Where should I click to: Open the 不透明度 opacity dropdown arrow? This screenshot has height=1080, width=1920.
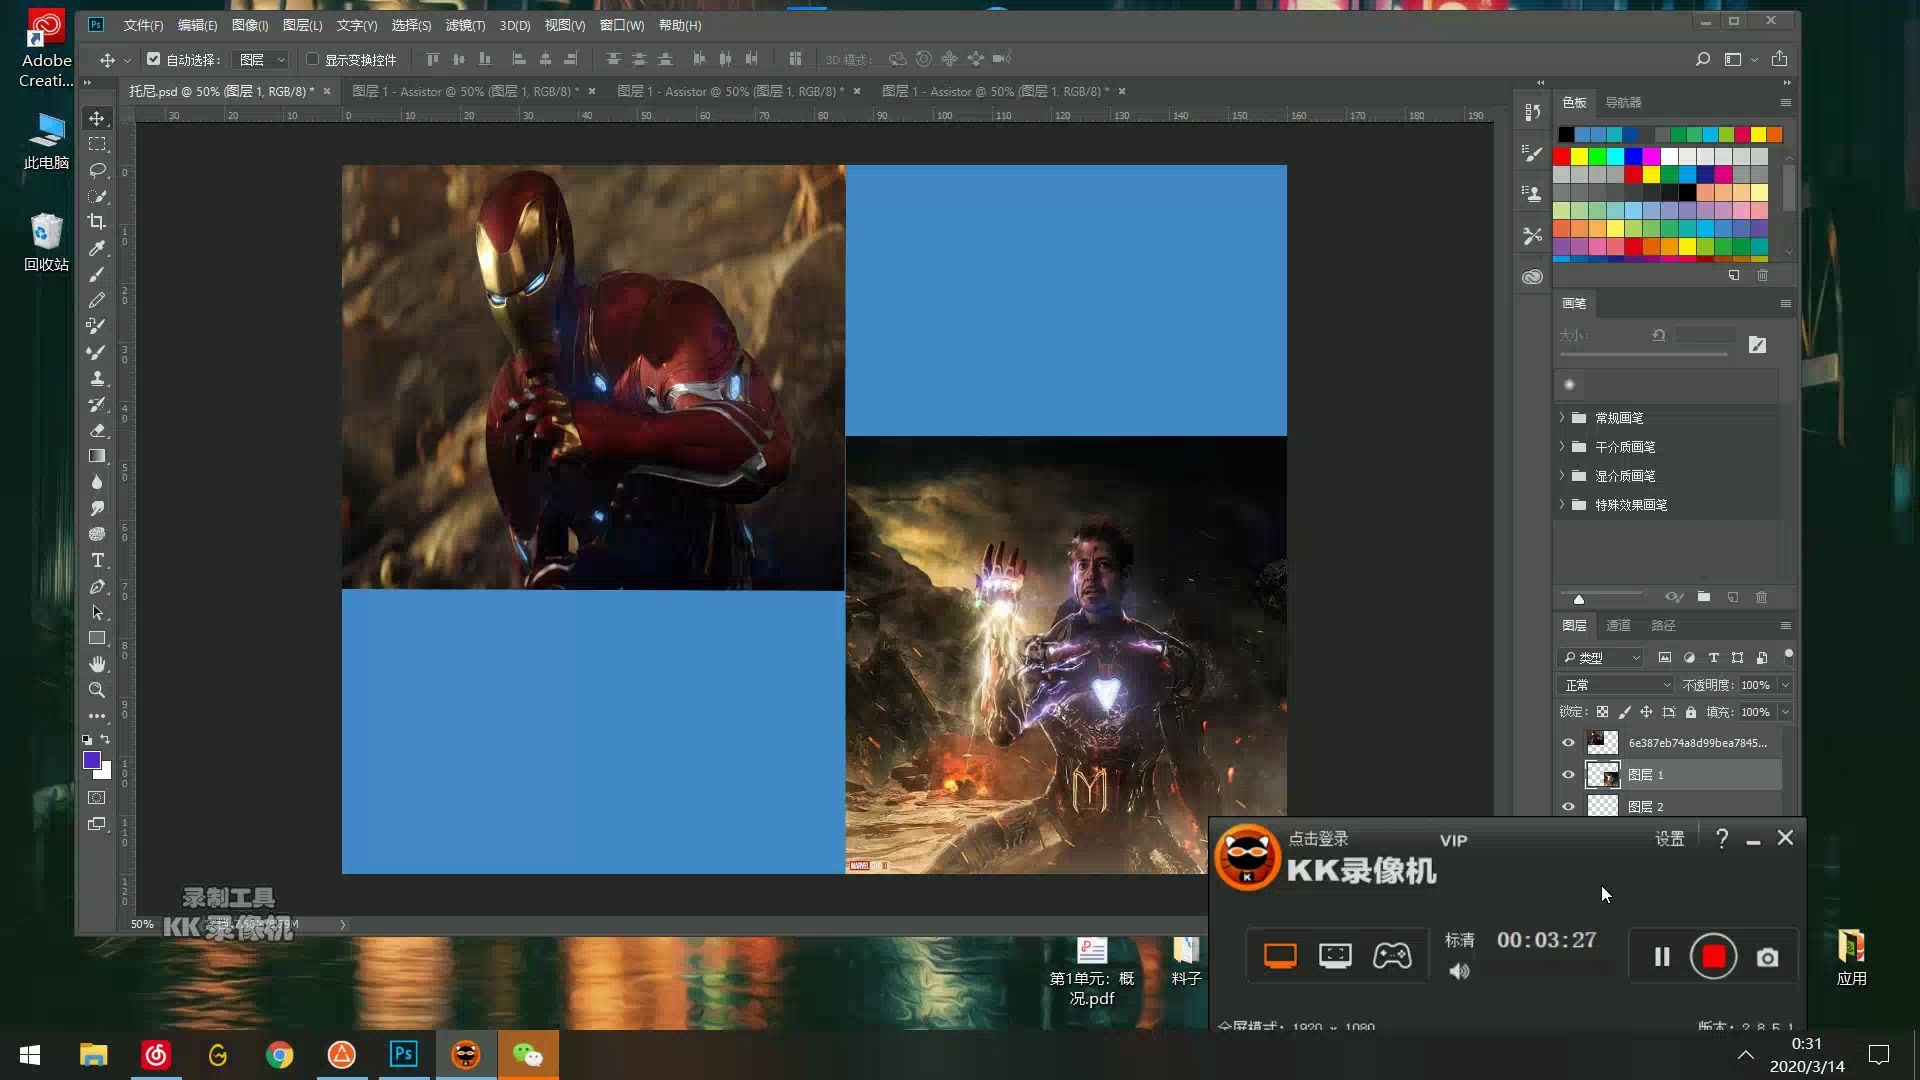click(x=1785, y=685)
